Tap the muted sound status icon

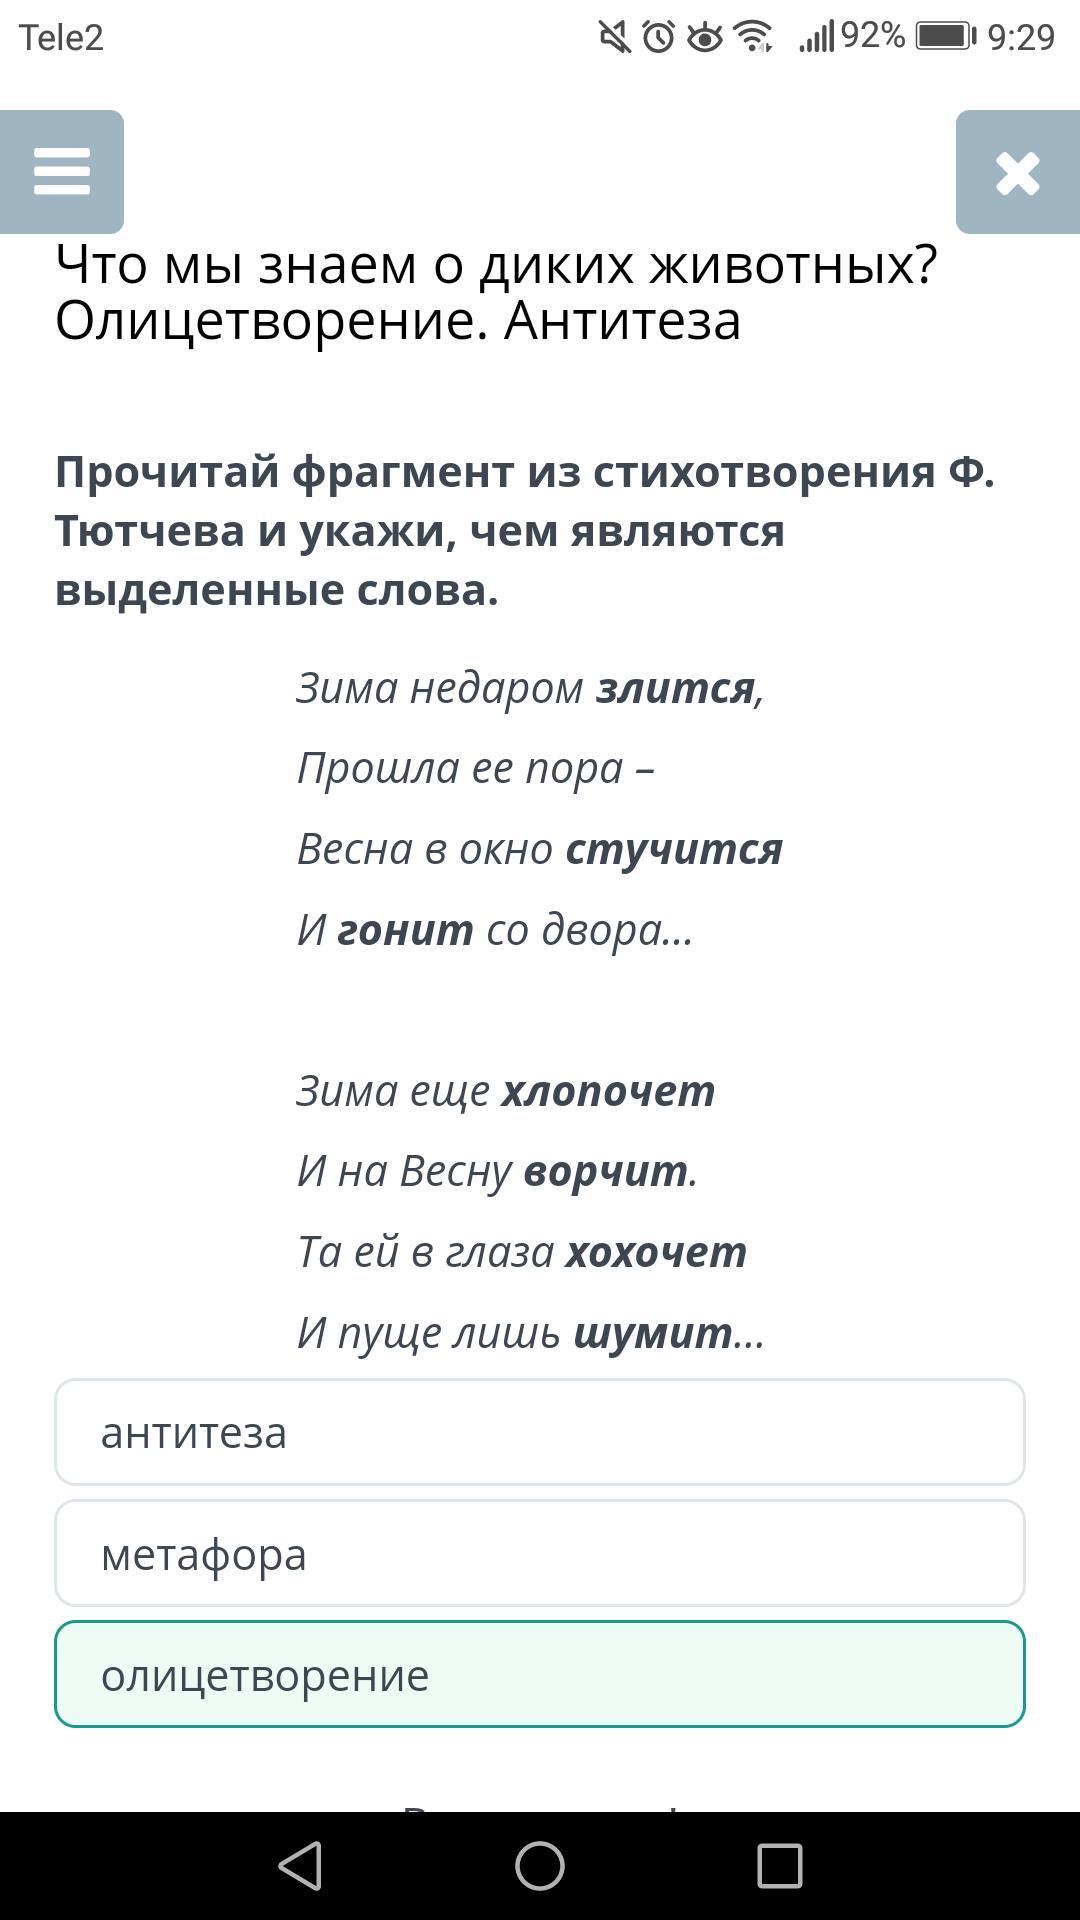pyautogui.click(x=614, y=37)
